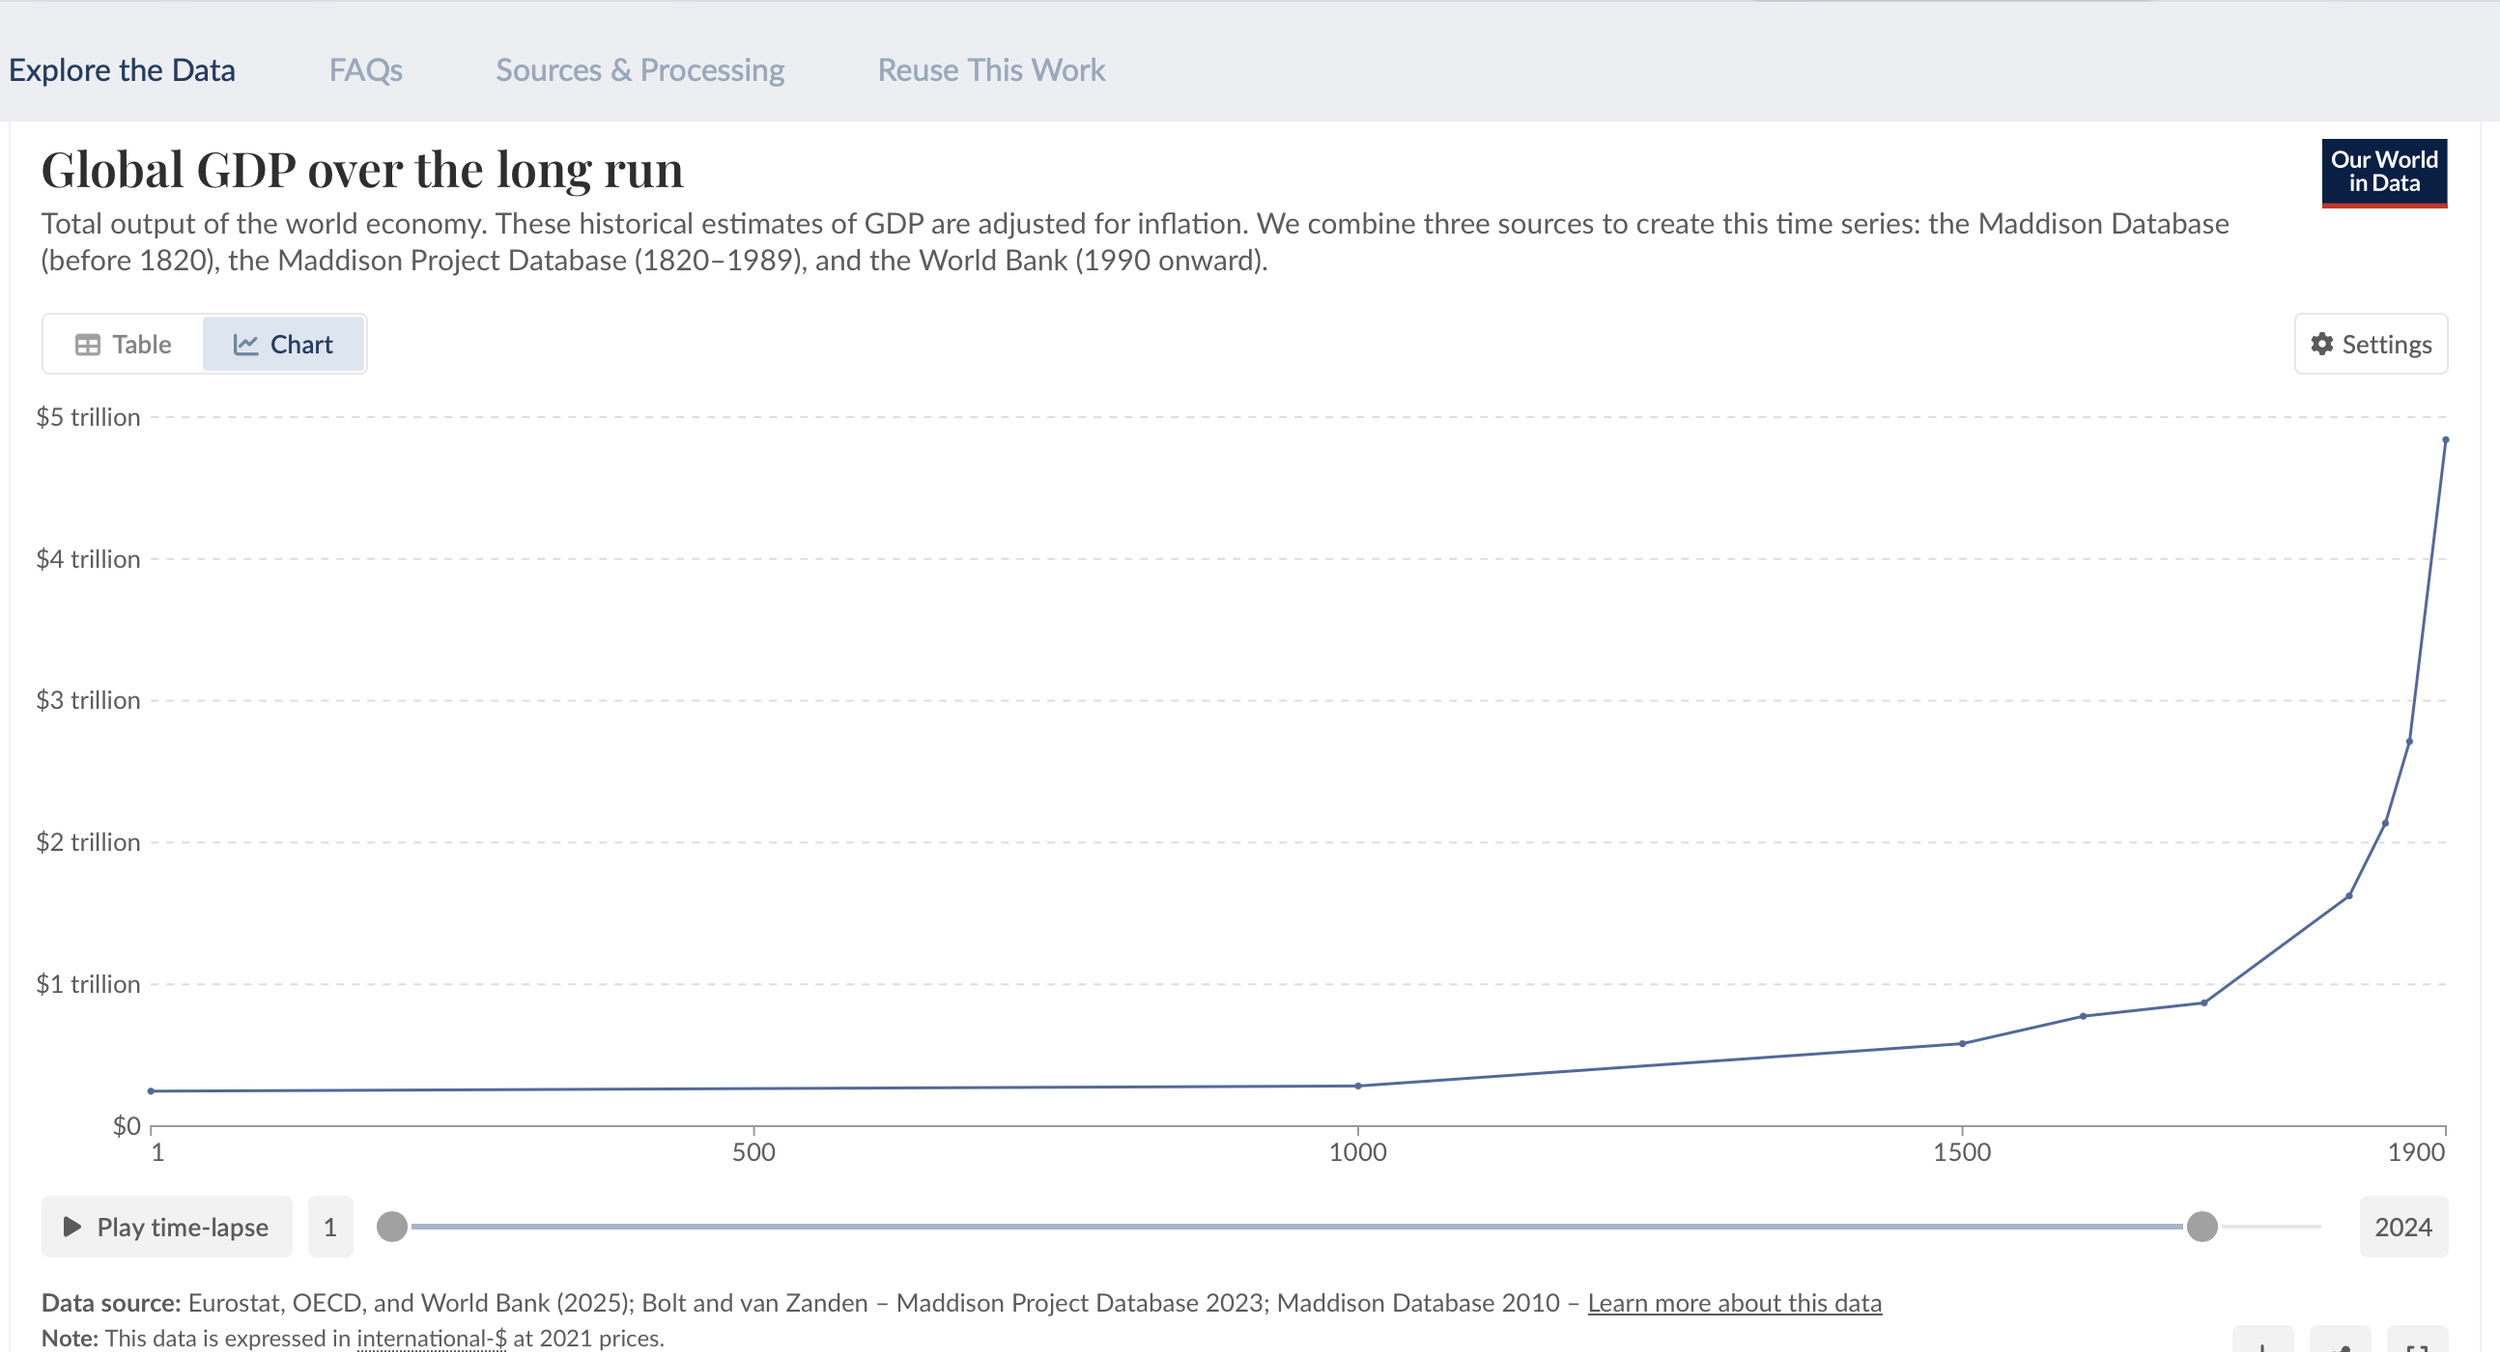Click the international-$ definition link
The width and height of the screenshot is (2500, 1352).
[432, 1338]
